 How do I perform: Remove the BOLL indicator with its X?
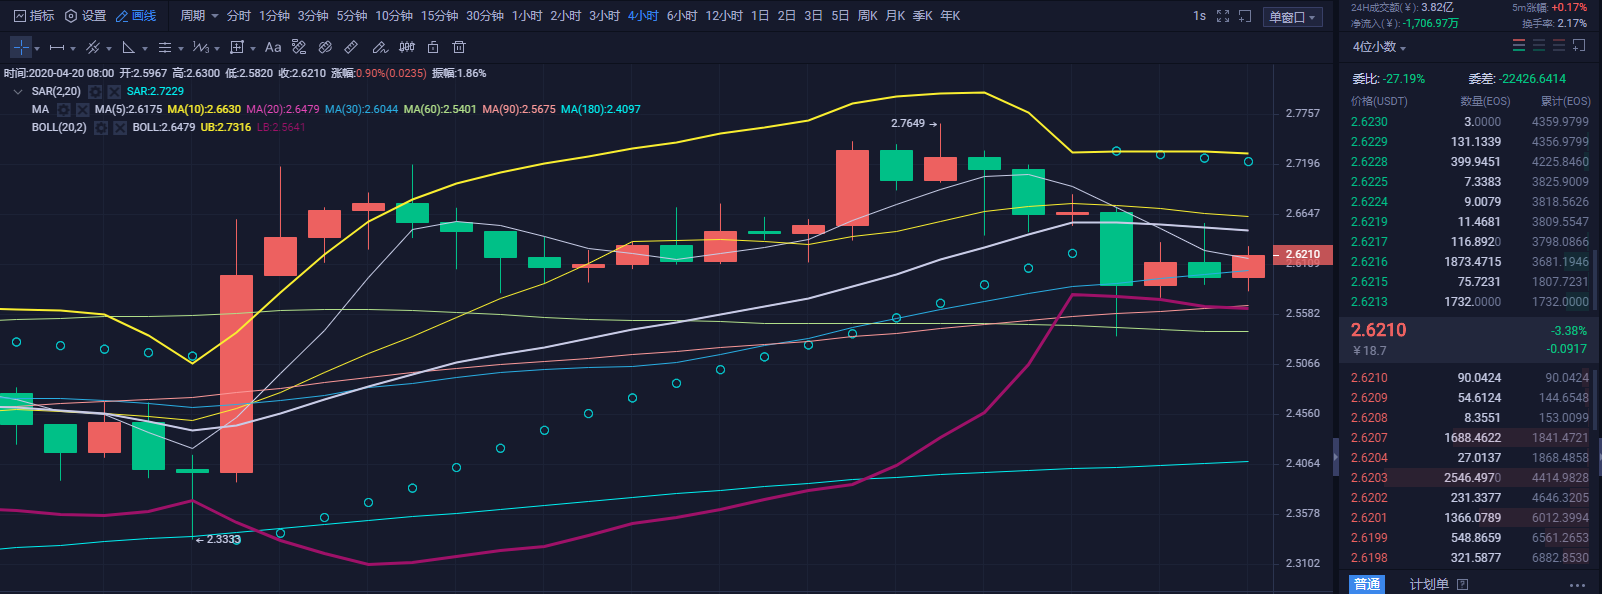click(x=120, y=127)
